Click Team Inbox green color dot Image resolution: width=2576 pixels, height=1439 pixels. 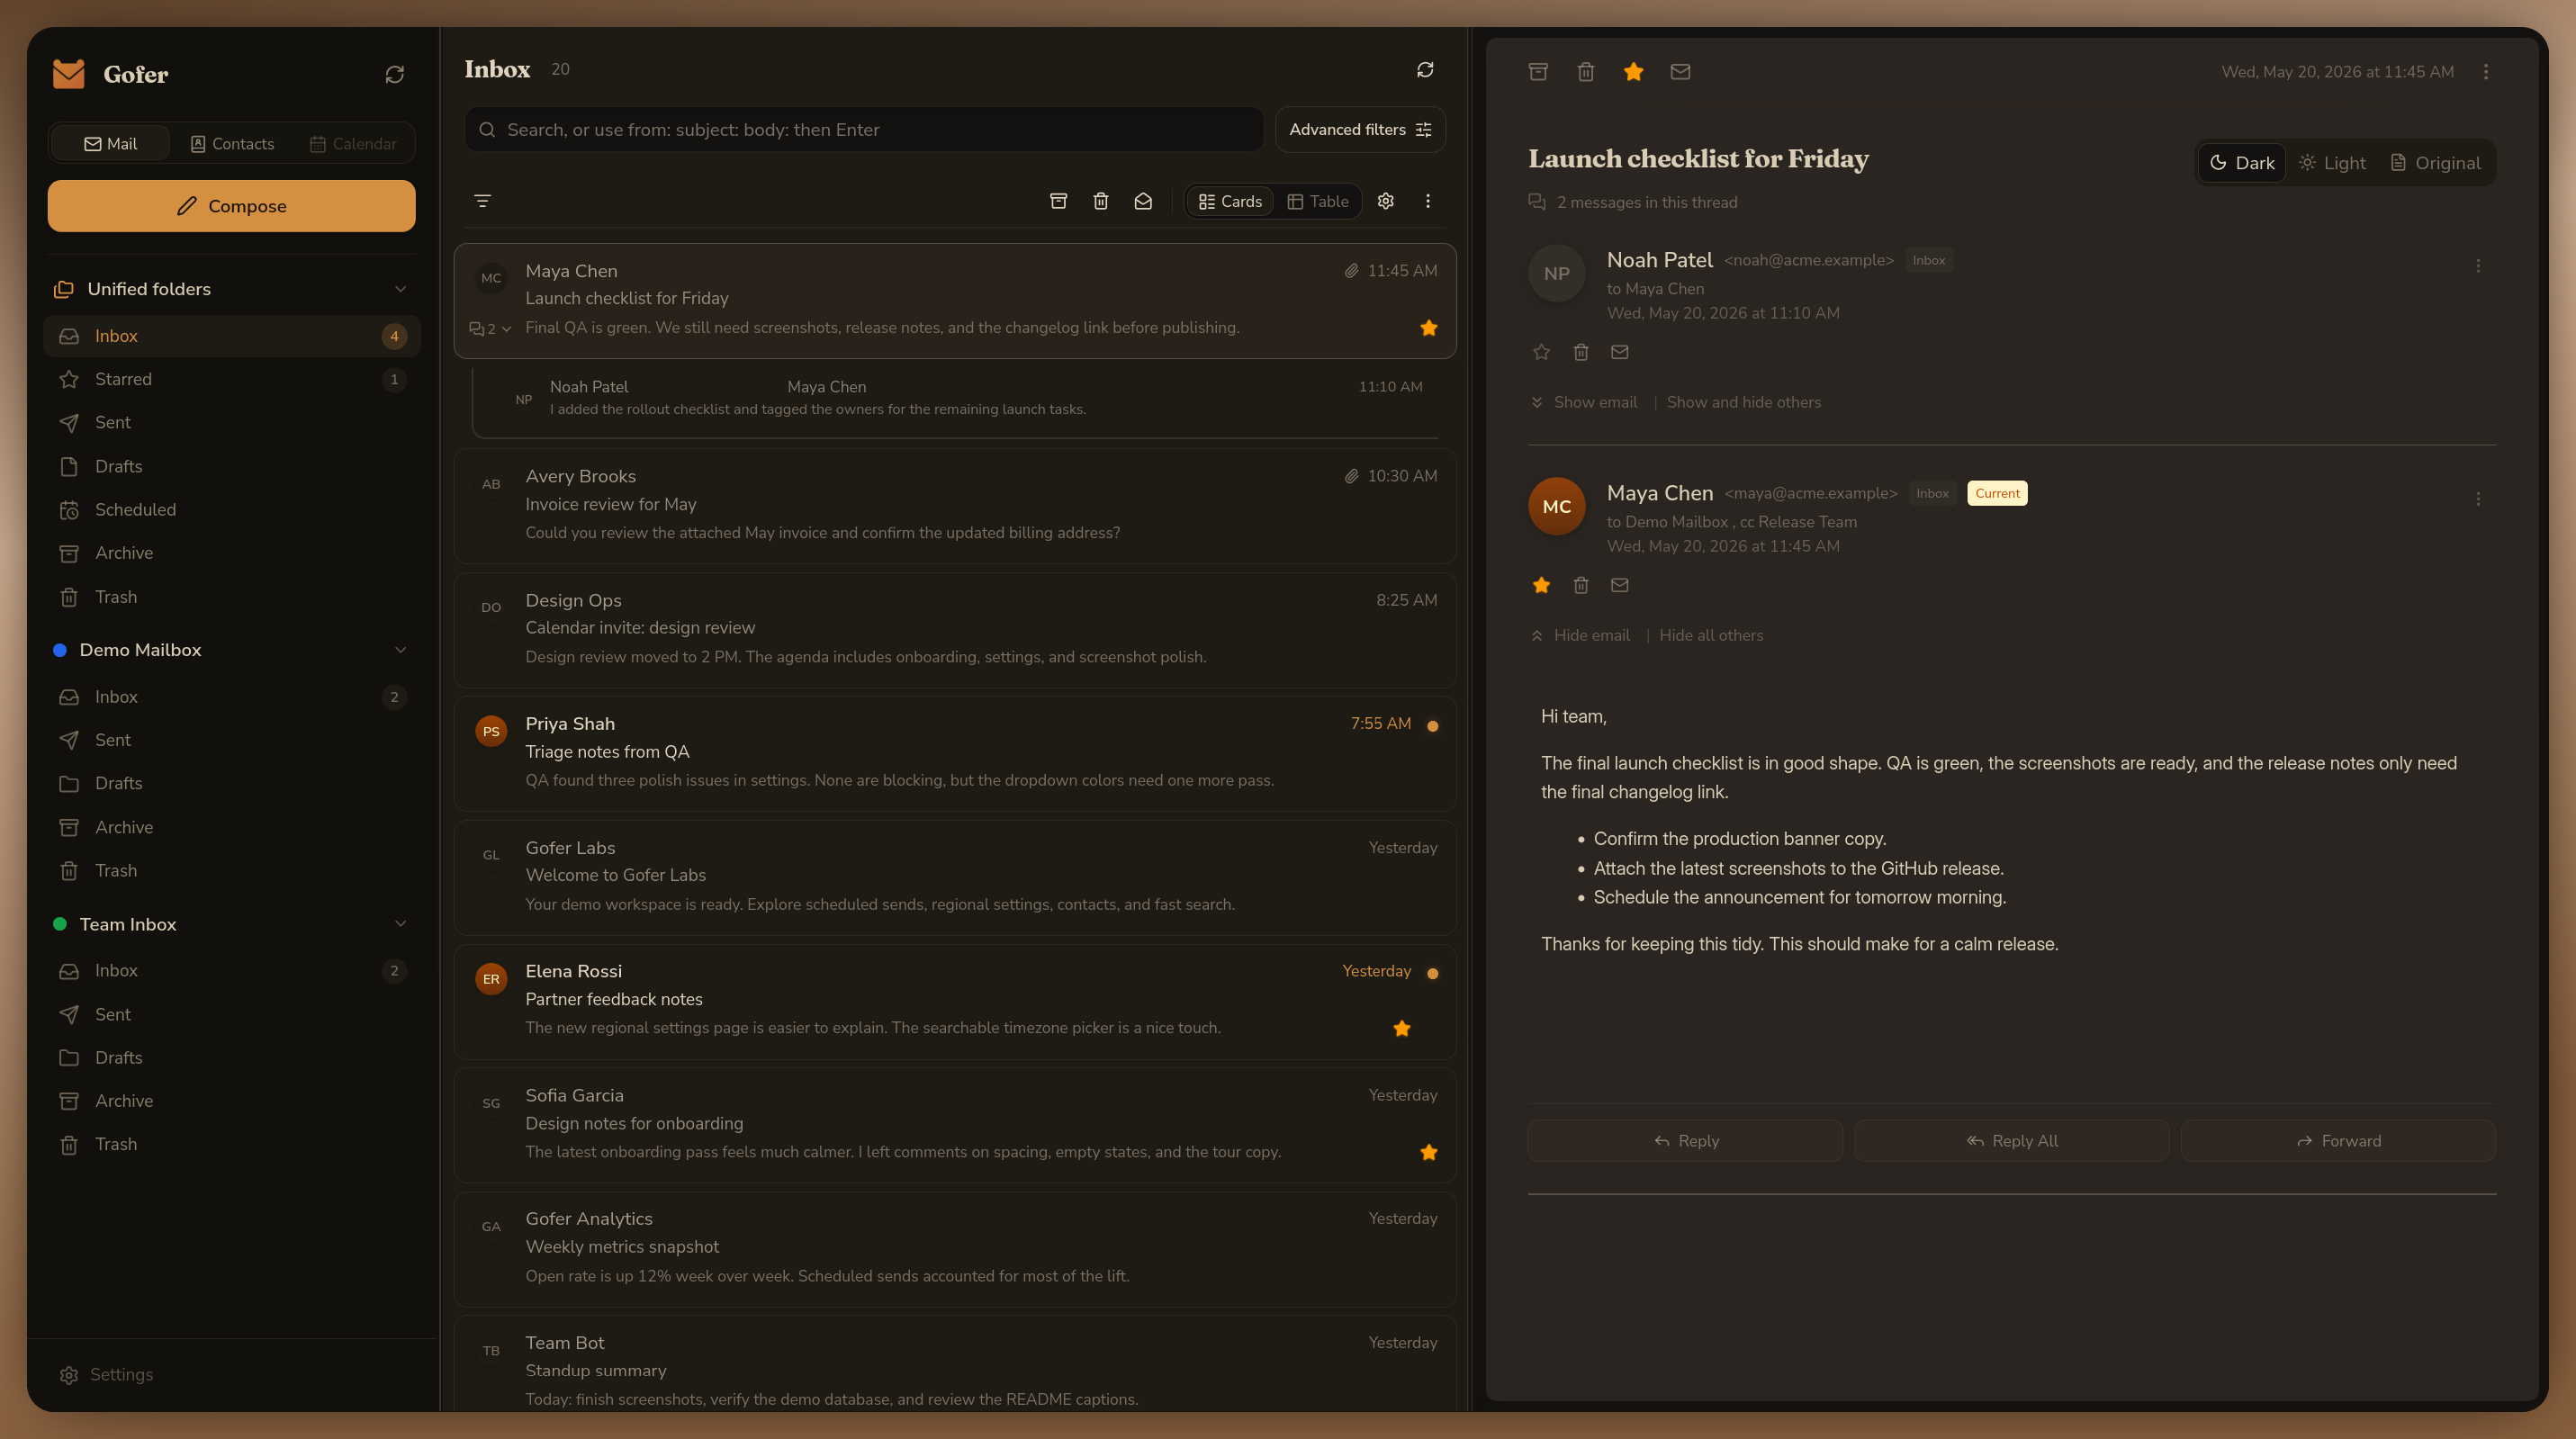60,924
